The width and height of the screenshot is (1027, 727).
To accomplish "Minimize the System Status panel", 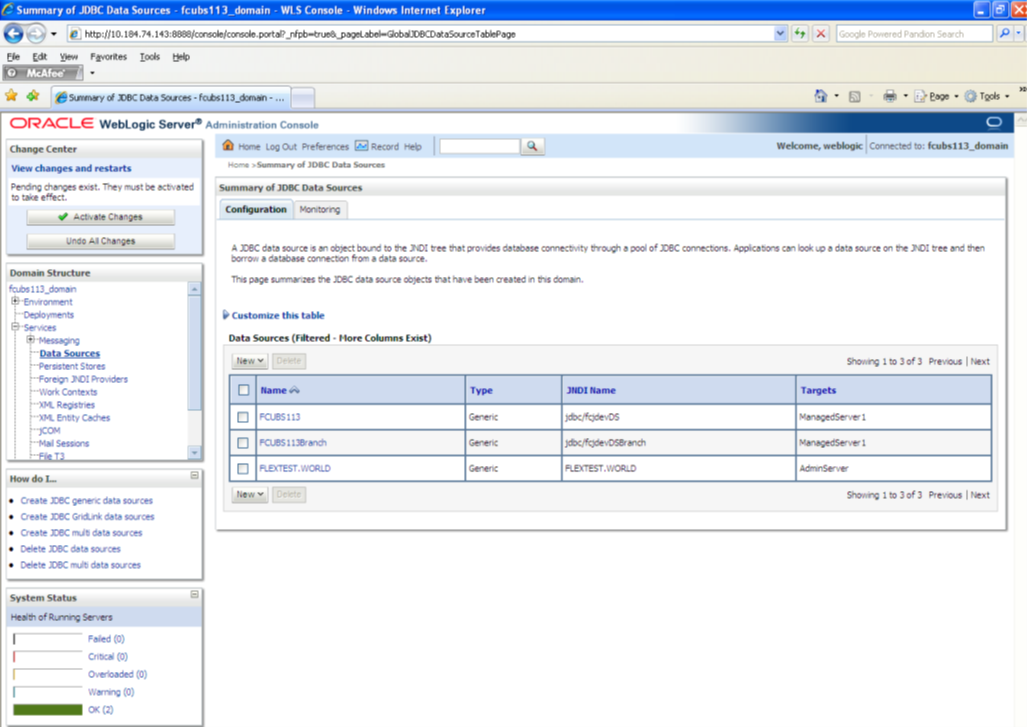I will (x=195, y=595).
